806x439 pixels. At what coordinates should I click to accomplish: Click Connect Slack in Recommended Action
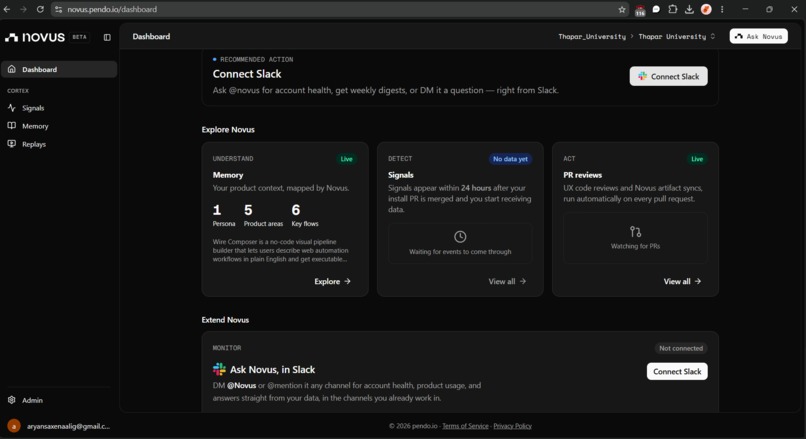tap(668, 76)
